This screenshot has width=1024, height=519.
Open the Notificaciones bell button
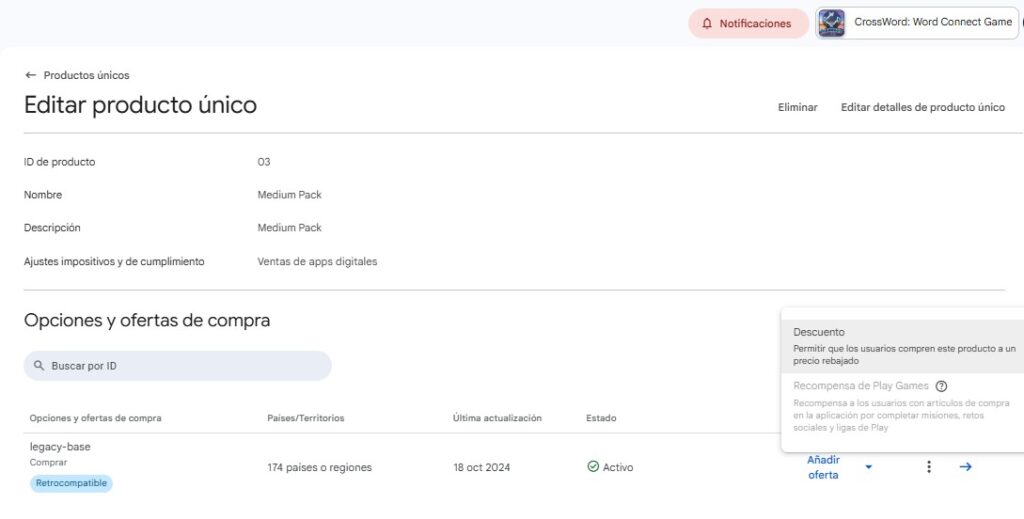pos(748,24)
